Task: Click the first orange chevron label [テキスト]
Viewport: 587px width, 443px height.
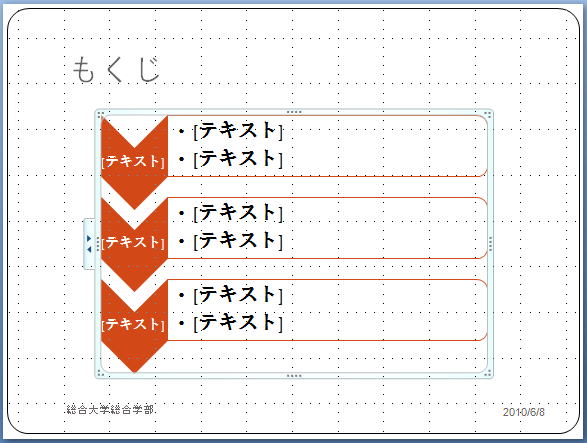Action: point(133,161)
